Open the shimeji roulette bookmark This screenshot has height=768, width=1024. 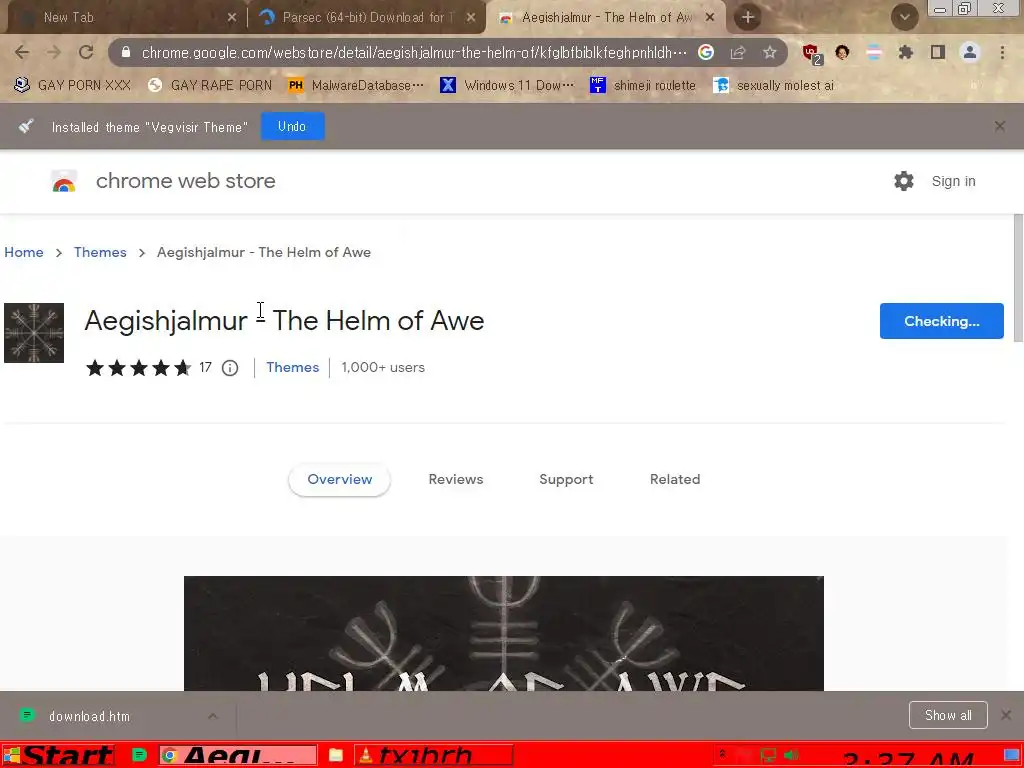coord(643,85)
